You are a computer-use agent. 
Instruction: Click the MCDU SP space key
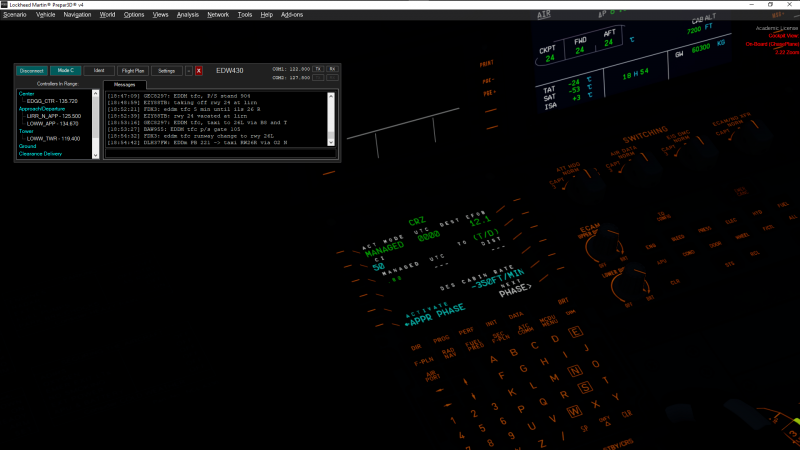coord(584,429)
